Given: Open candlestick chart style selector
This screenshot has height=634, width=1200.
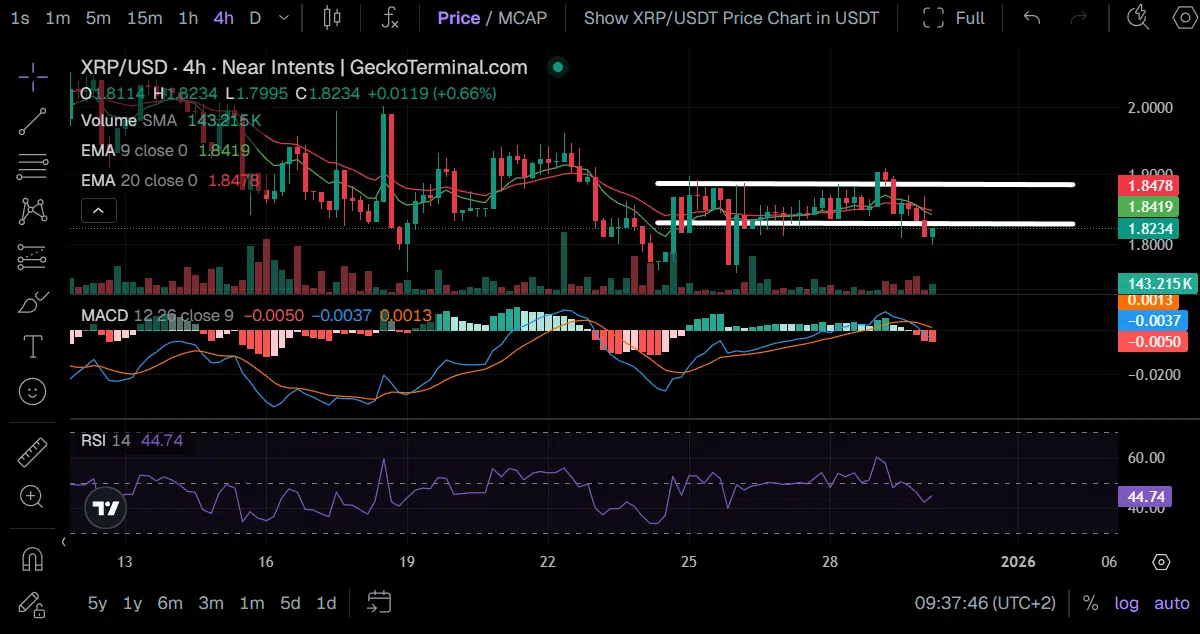Looking at the screenshot, I should (x=333, y=17).
